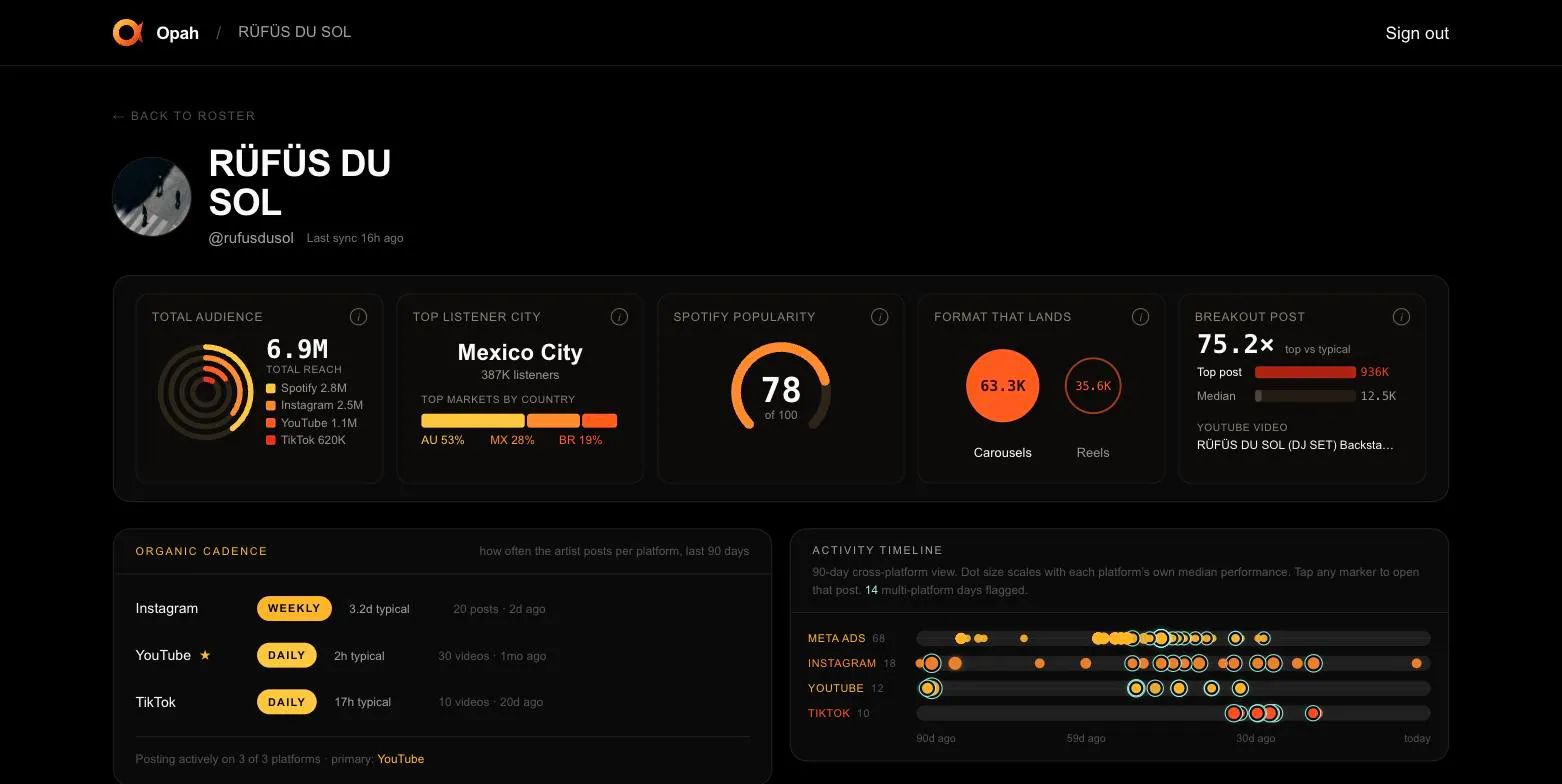Click the 59d ago axis label
This screenshot has height=784, width=1562.
(x=1086, y=739)
